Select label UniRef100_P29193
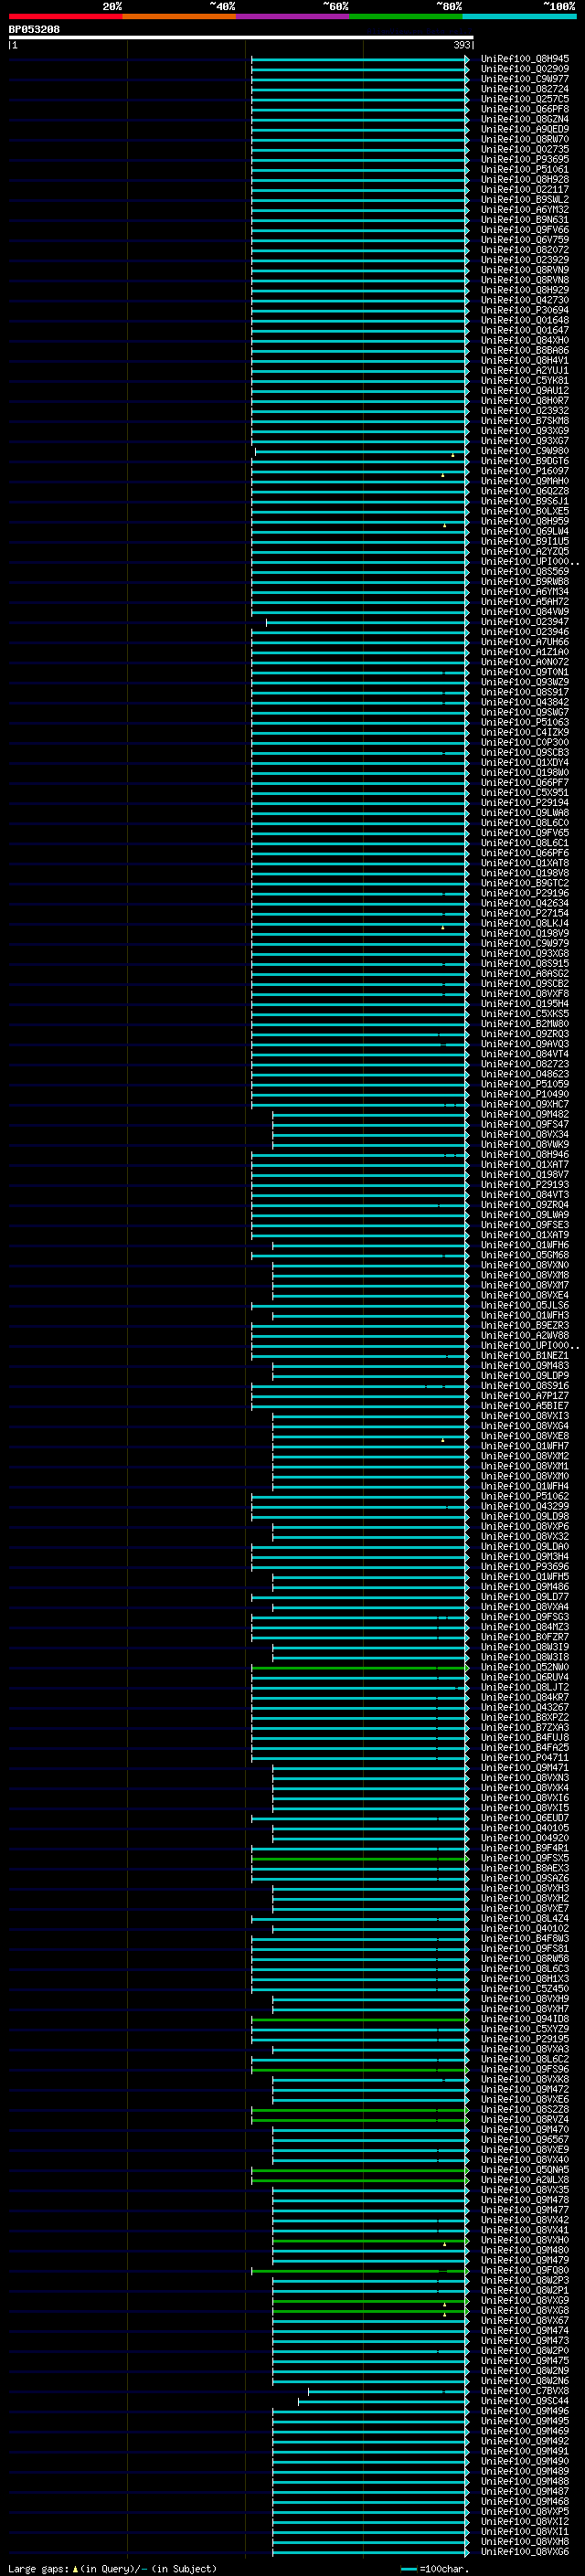The image size is (585, 2576). coord(525,1184)
